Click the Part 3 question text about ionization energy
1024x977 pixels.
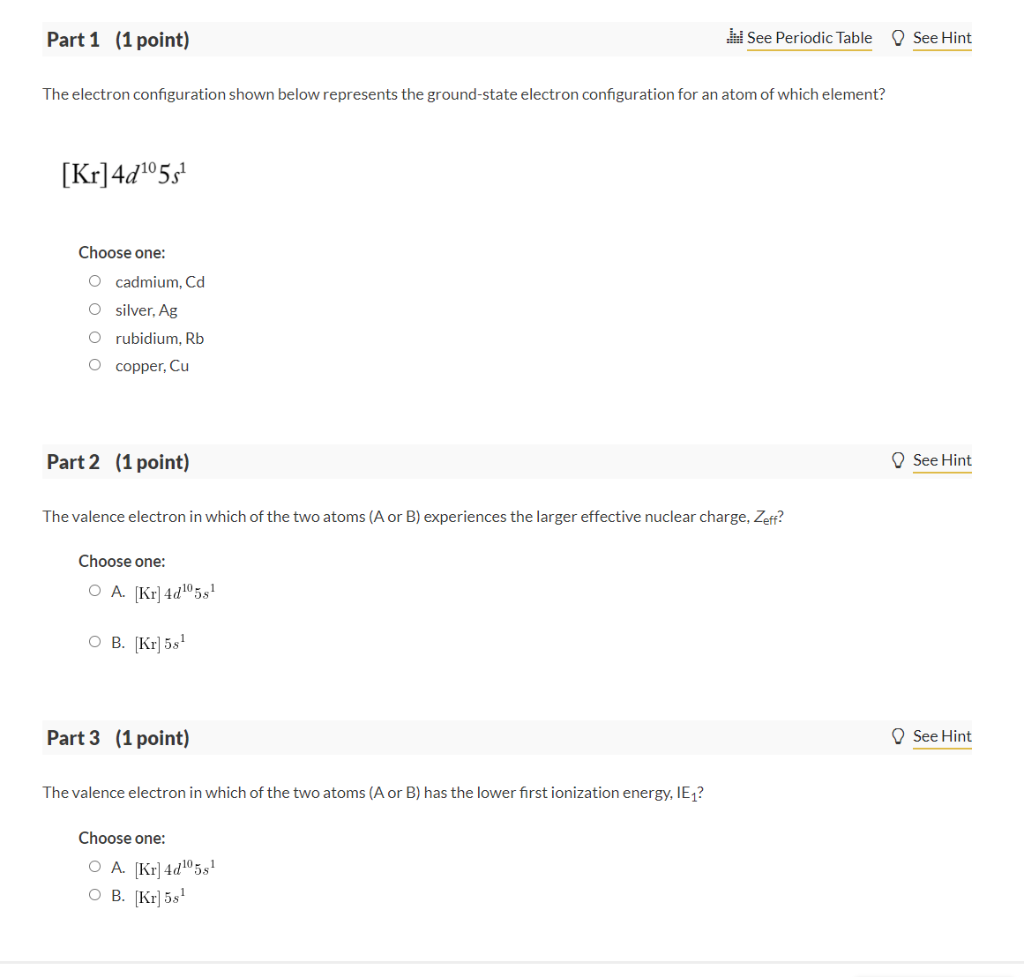pyautogui.click(x=372, y=791)
